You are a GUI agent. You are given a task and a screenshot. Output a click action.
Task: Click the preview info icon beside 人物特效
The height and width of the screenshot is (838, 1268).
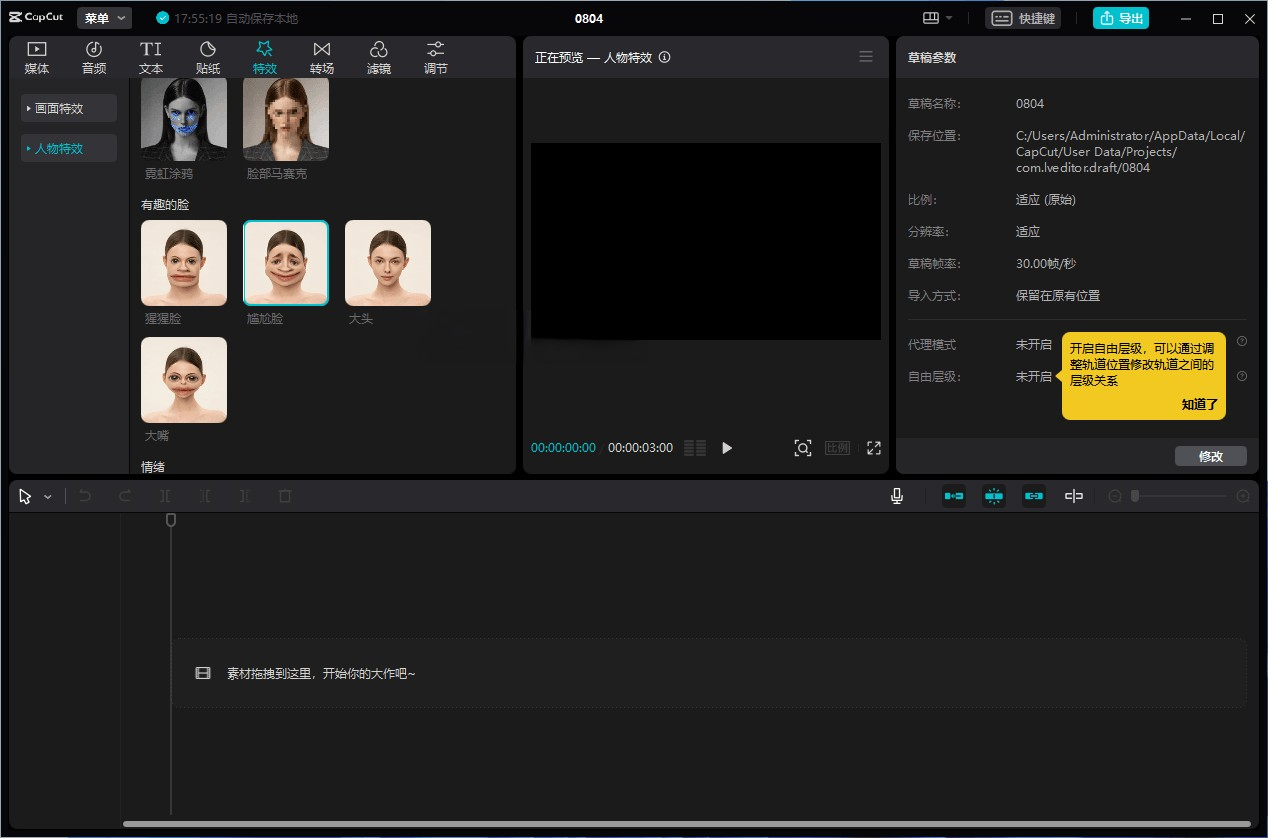click(665, 57)
